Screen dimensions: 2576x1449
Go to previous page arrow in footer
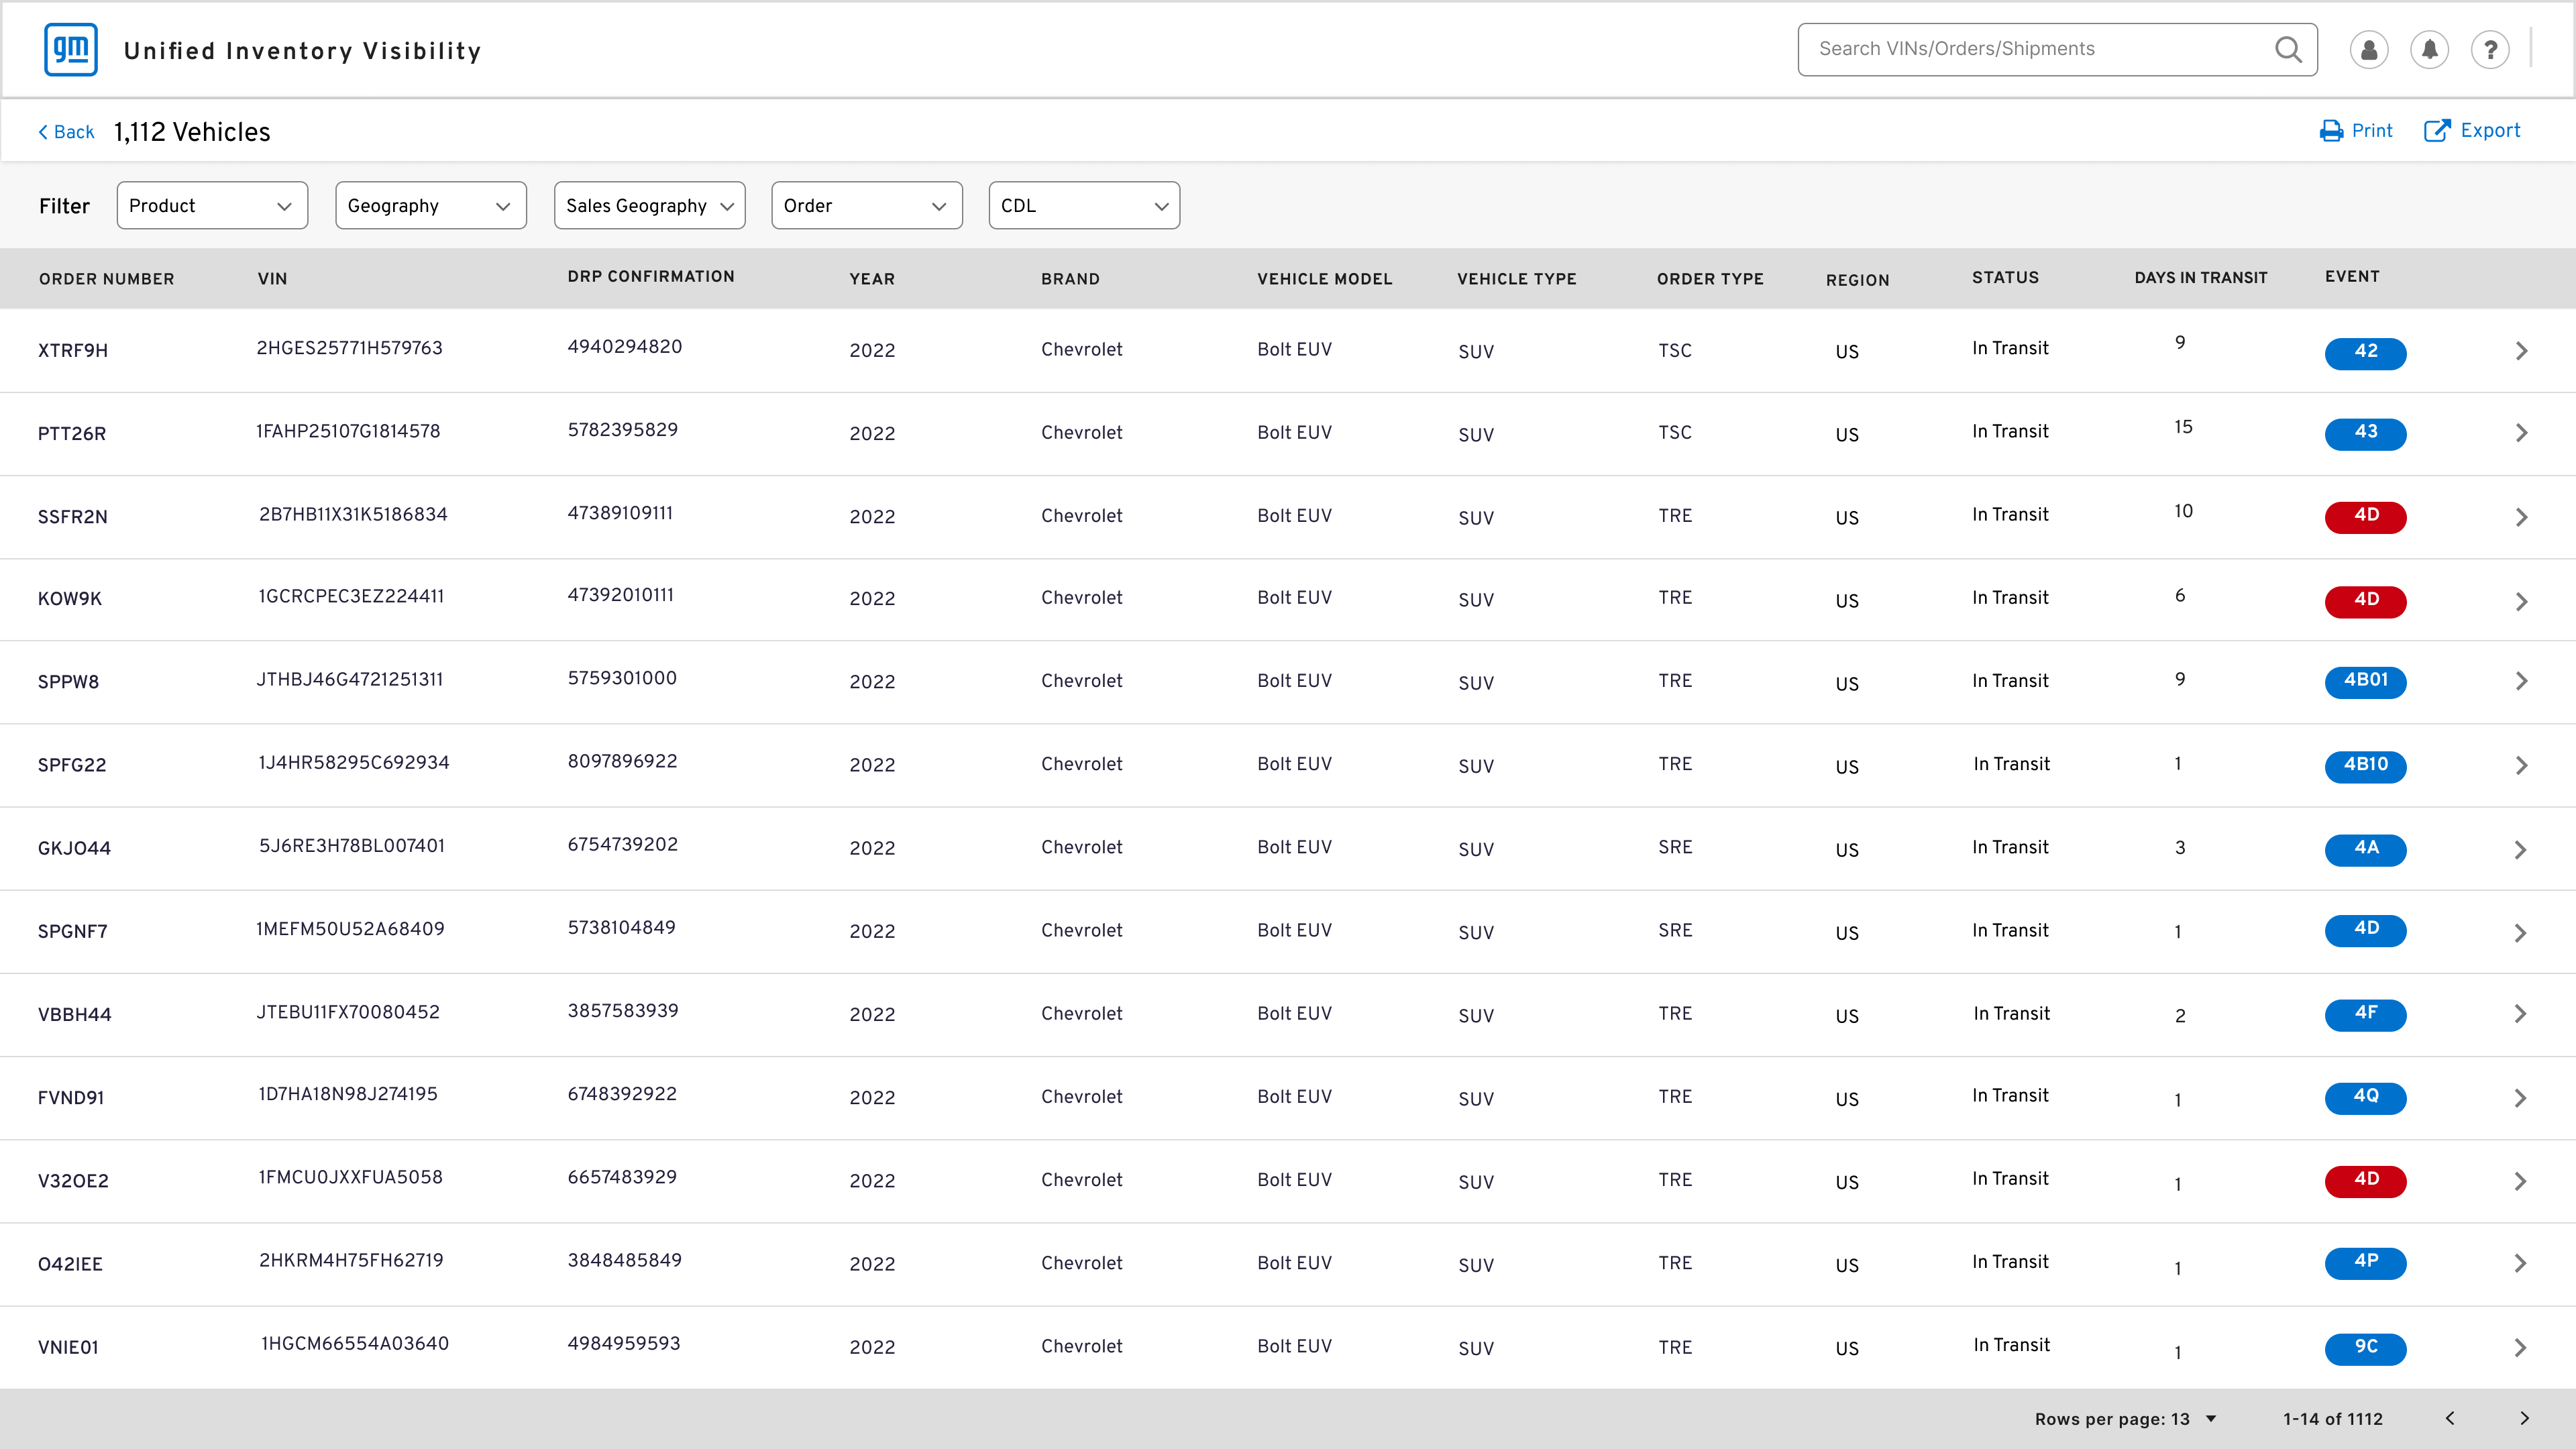[2450, 1418]
